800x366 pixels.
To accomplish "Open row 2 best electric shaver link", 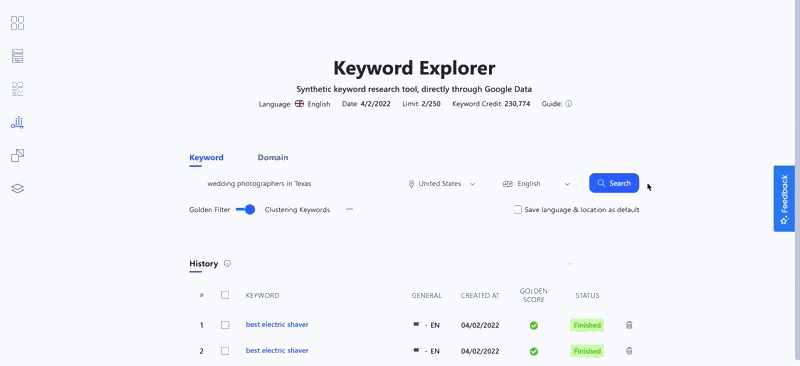I will [277, 351].
